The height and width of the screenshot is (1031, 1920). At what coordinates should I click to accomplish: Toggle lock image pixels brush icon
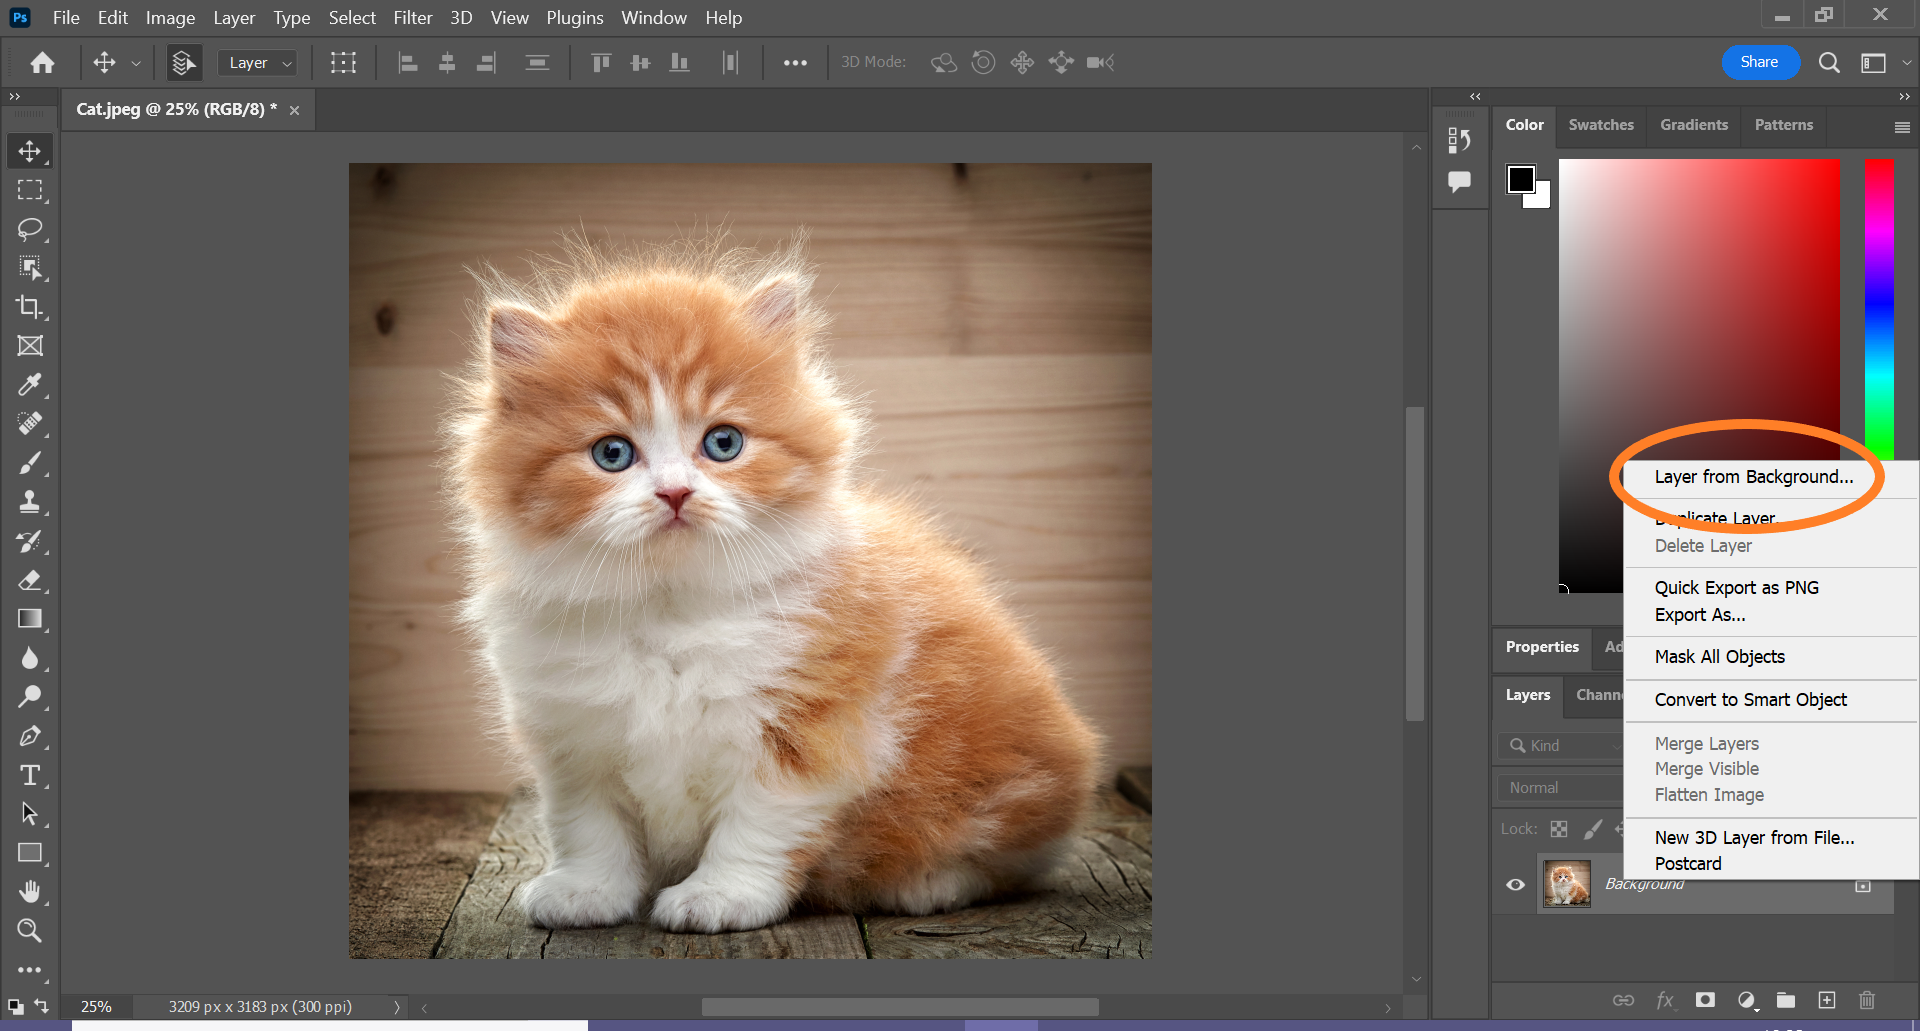pos(1593,829)
